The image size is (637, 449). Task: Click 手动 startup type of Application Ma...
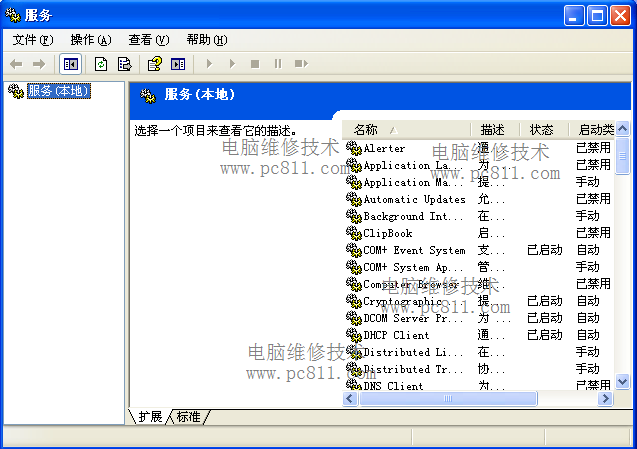(x=587, y=182)
